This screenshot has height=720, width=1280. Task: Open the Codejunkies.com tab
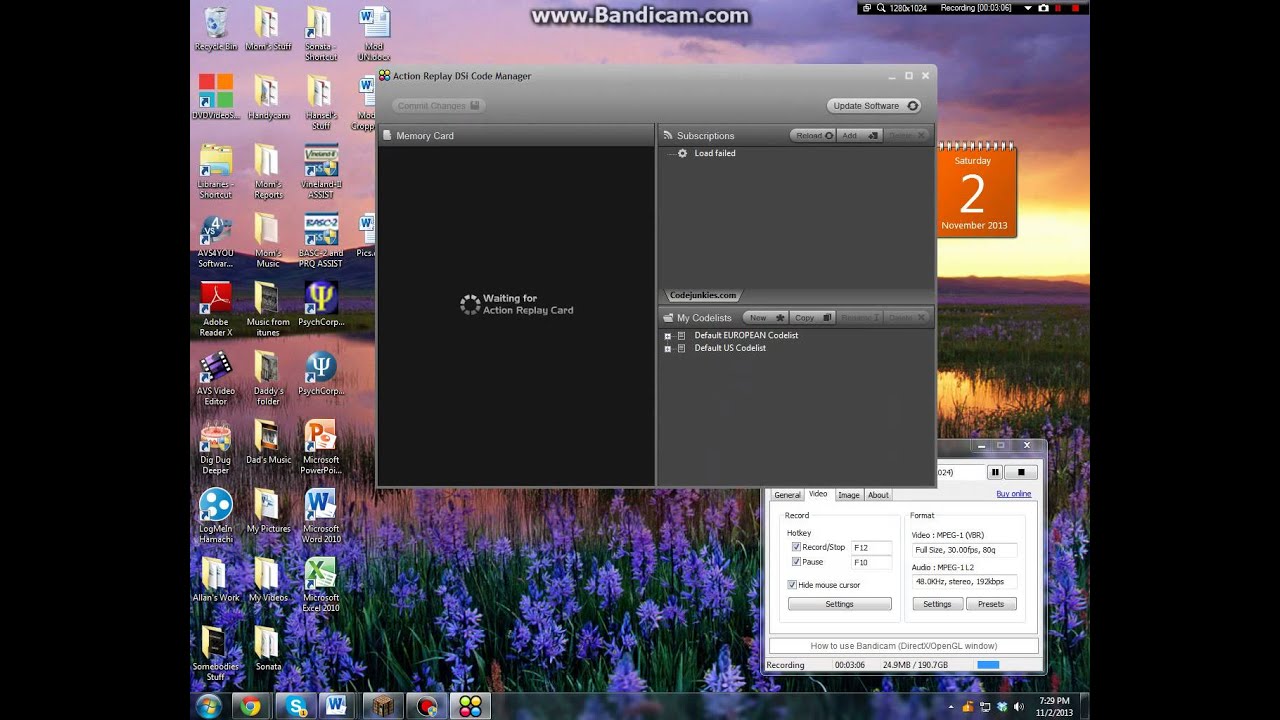click(x=703, y=295)
